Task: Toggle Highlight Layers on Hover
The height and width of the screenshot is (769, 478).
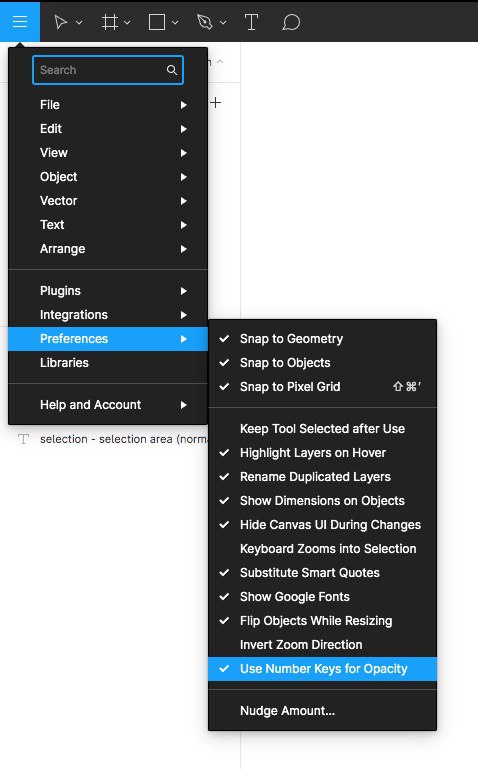Action: [x=323, y=453]
